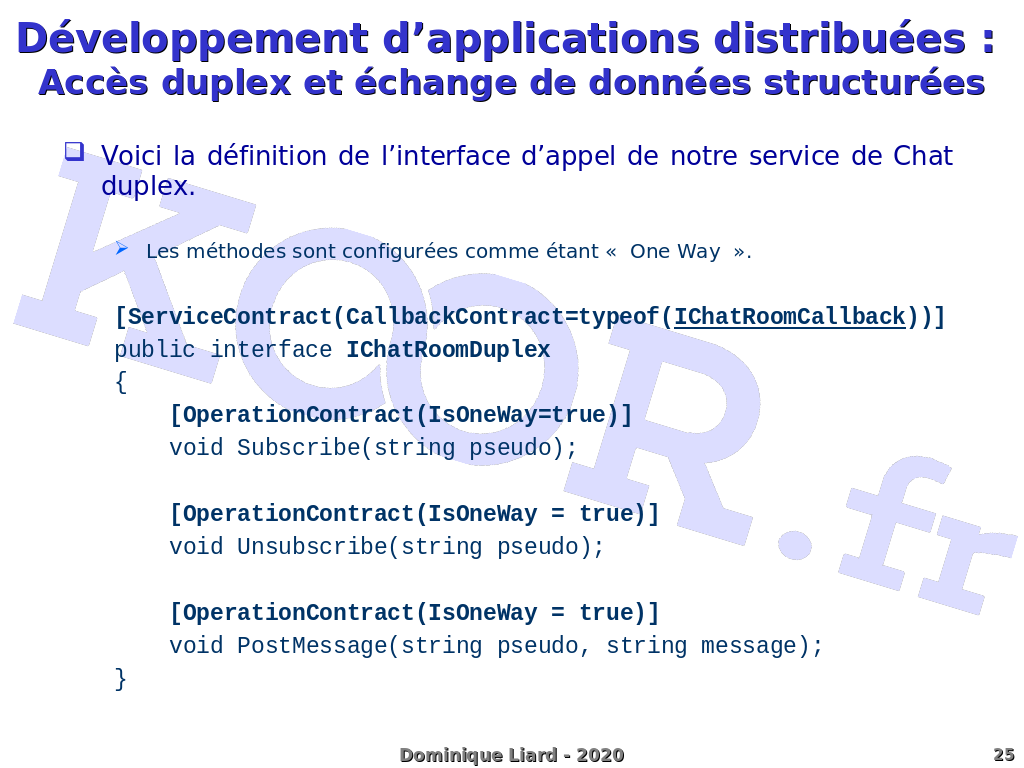Screen dimensions: 1024x768
Task: Click the opening curly brace of the interface
Action: 121,382
